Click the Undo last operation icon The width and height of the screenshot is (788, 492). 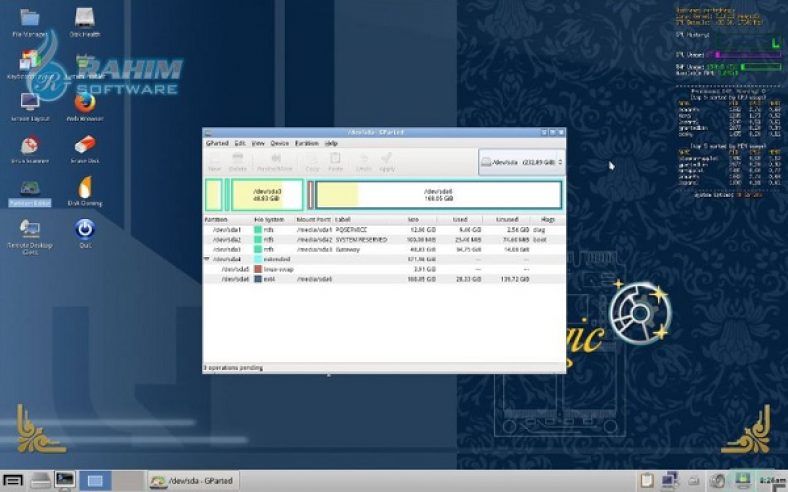[x=364, y=162]
